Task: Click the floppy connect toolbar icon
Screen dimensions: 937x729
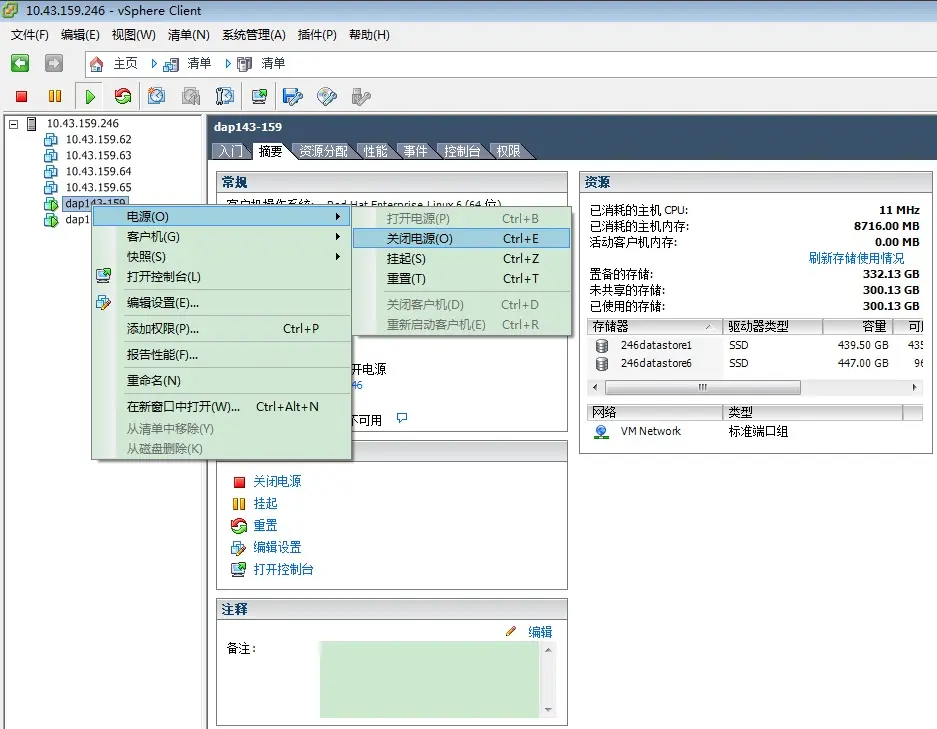Action: pyautogui.click(x=293, y=96)
